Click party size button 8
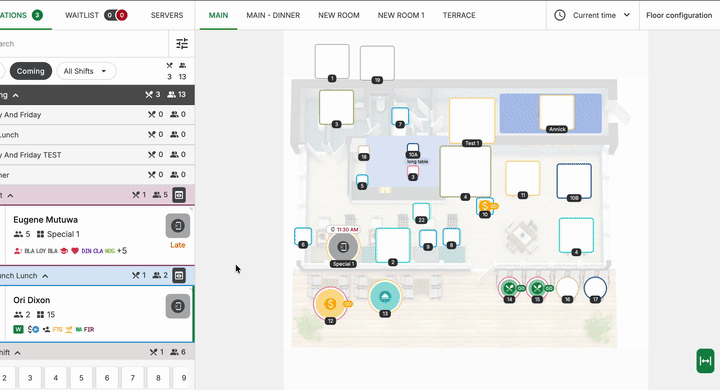The height and width of the screenshot is (390, 720). 158,378
